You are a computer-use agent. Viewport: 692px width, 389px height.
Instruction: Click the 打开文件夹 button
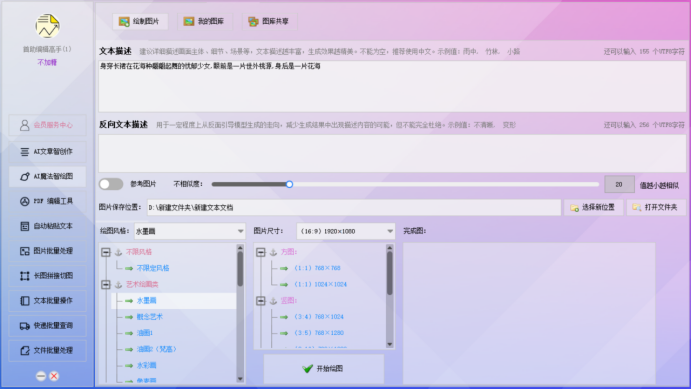(x=656, y=208)
